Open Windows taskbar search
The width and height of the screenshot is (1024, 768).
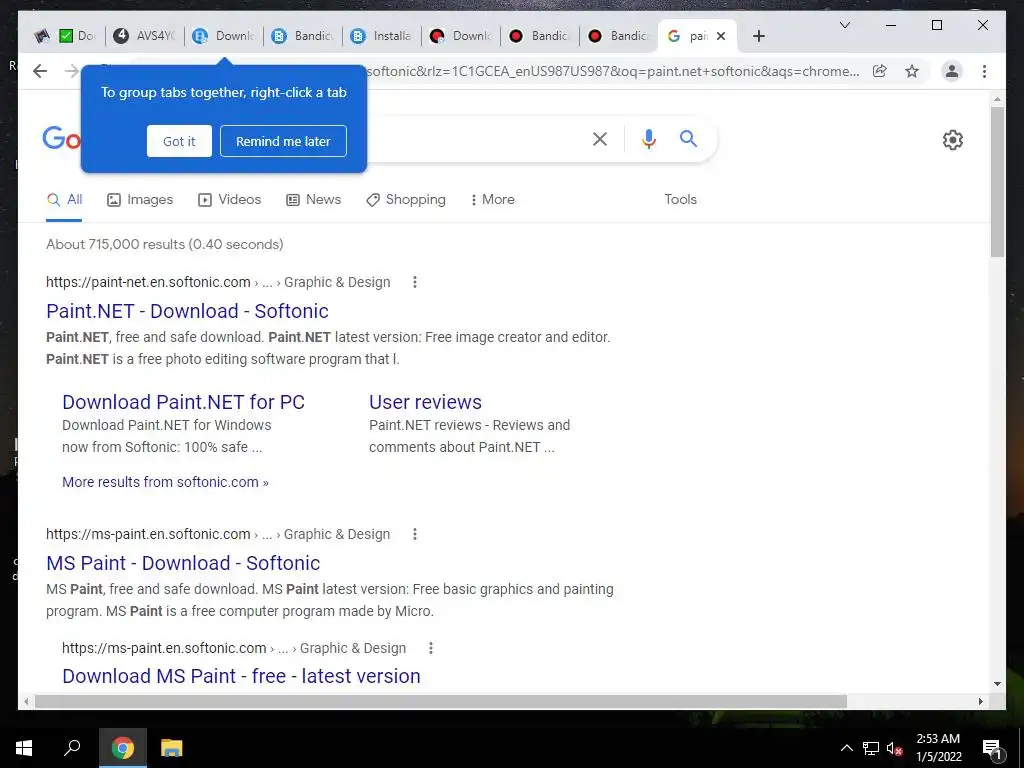[x=72, y=748]
